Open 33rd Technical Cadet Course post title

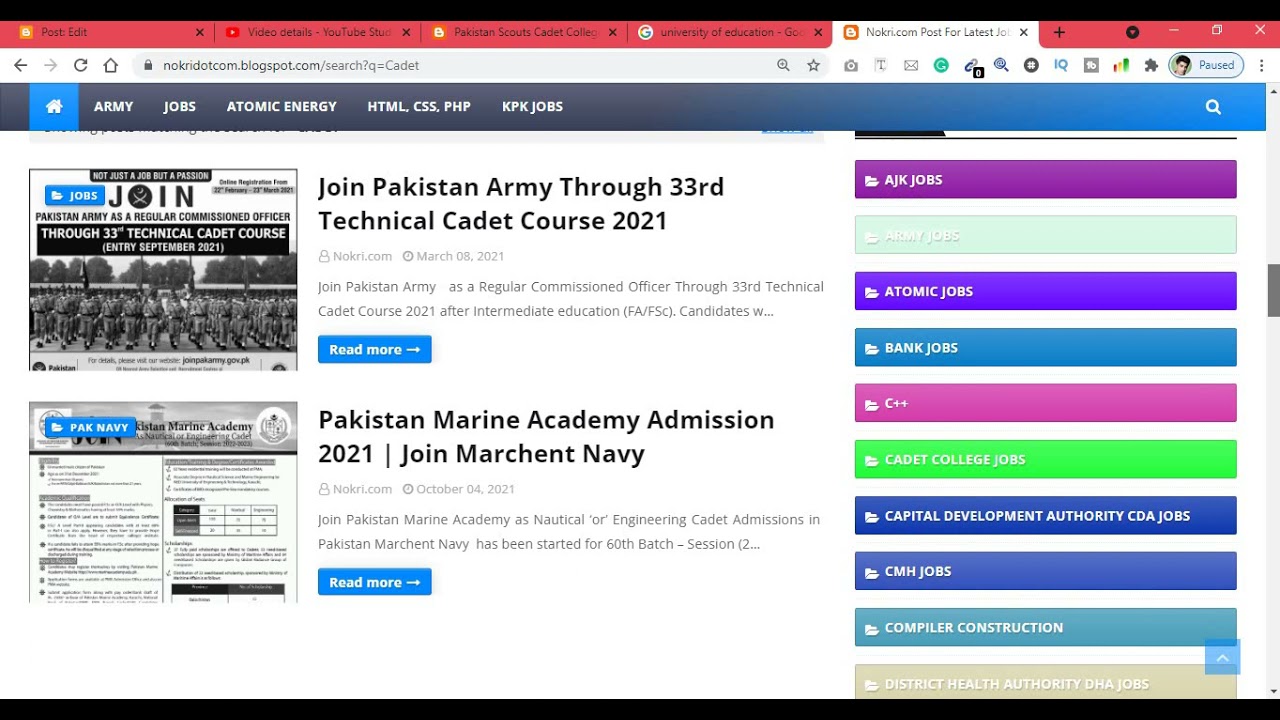tap(521, 203)
